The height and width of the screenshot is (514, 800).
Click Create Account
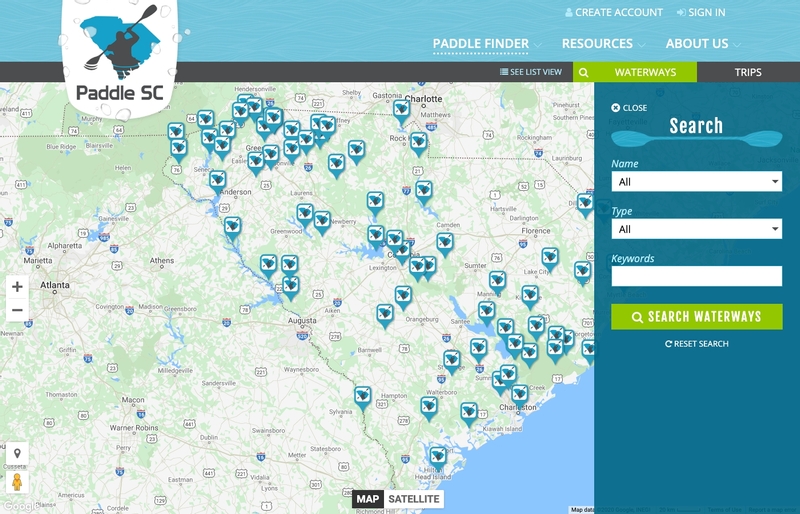click(614, 12)
